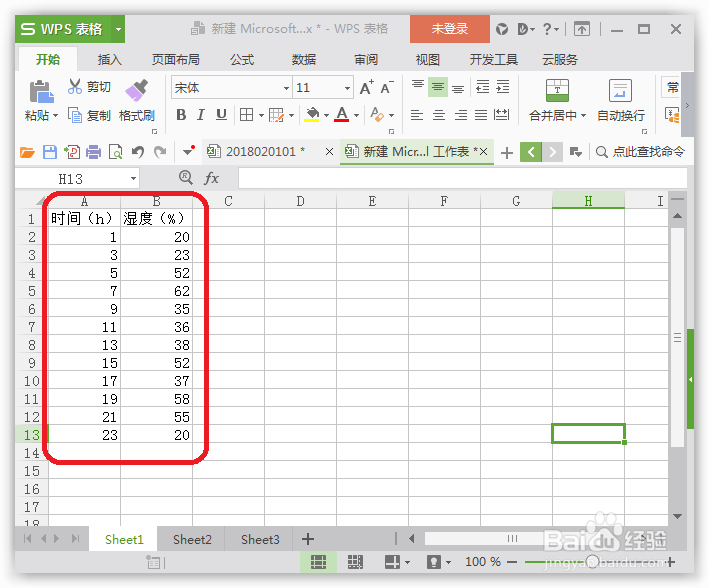Screen dimensions: 709x588
Task: Decrease indent icon
Action: (x=483, y=86)
